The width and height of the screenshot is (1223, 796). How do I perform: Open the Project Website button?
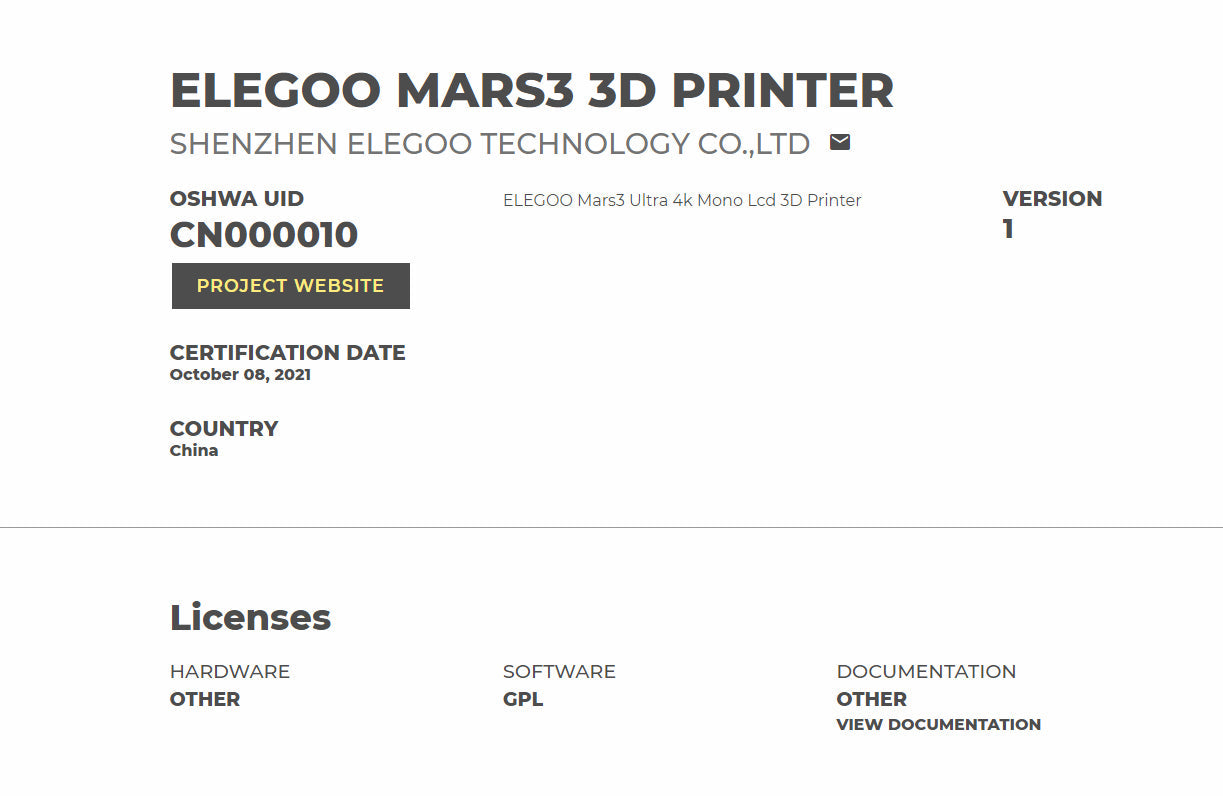coord(290,286)
